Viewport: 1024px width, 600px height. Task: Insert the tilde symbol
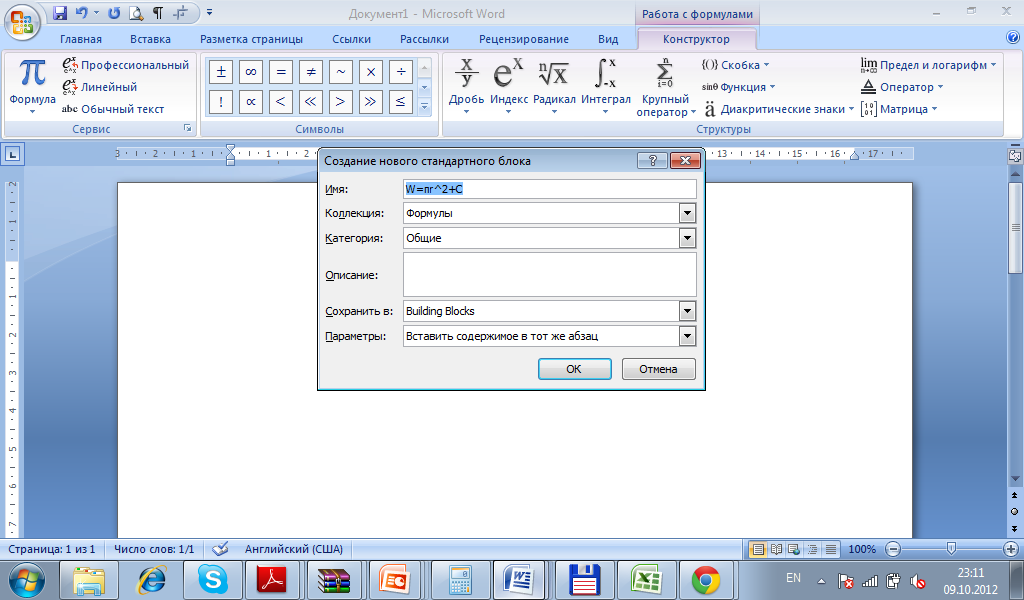pyautogui.click(x=341, y=72)
